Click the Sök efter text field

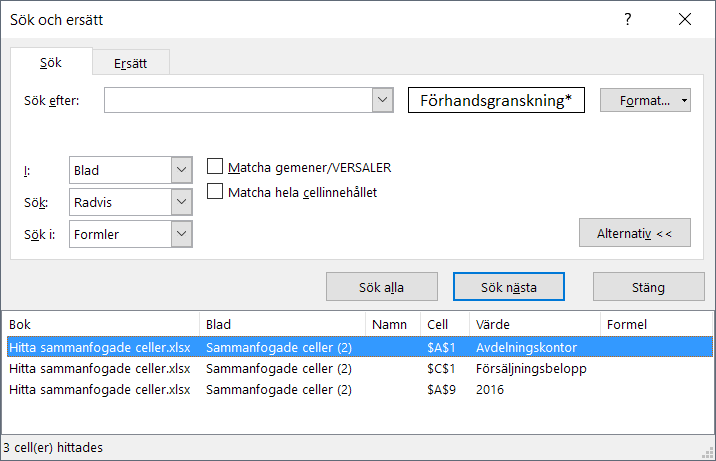tap(237, 100)
